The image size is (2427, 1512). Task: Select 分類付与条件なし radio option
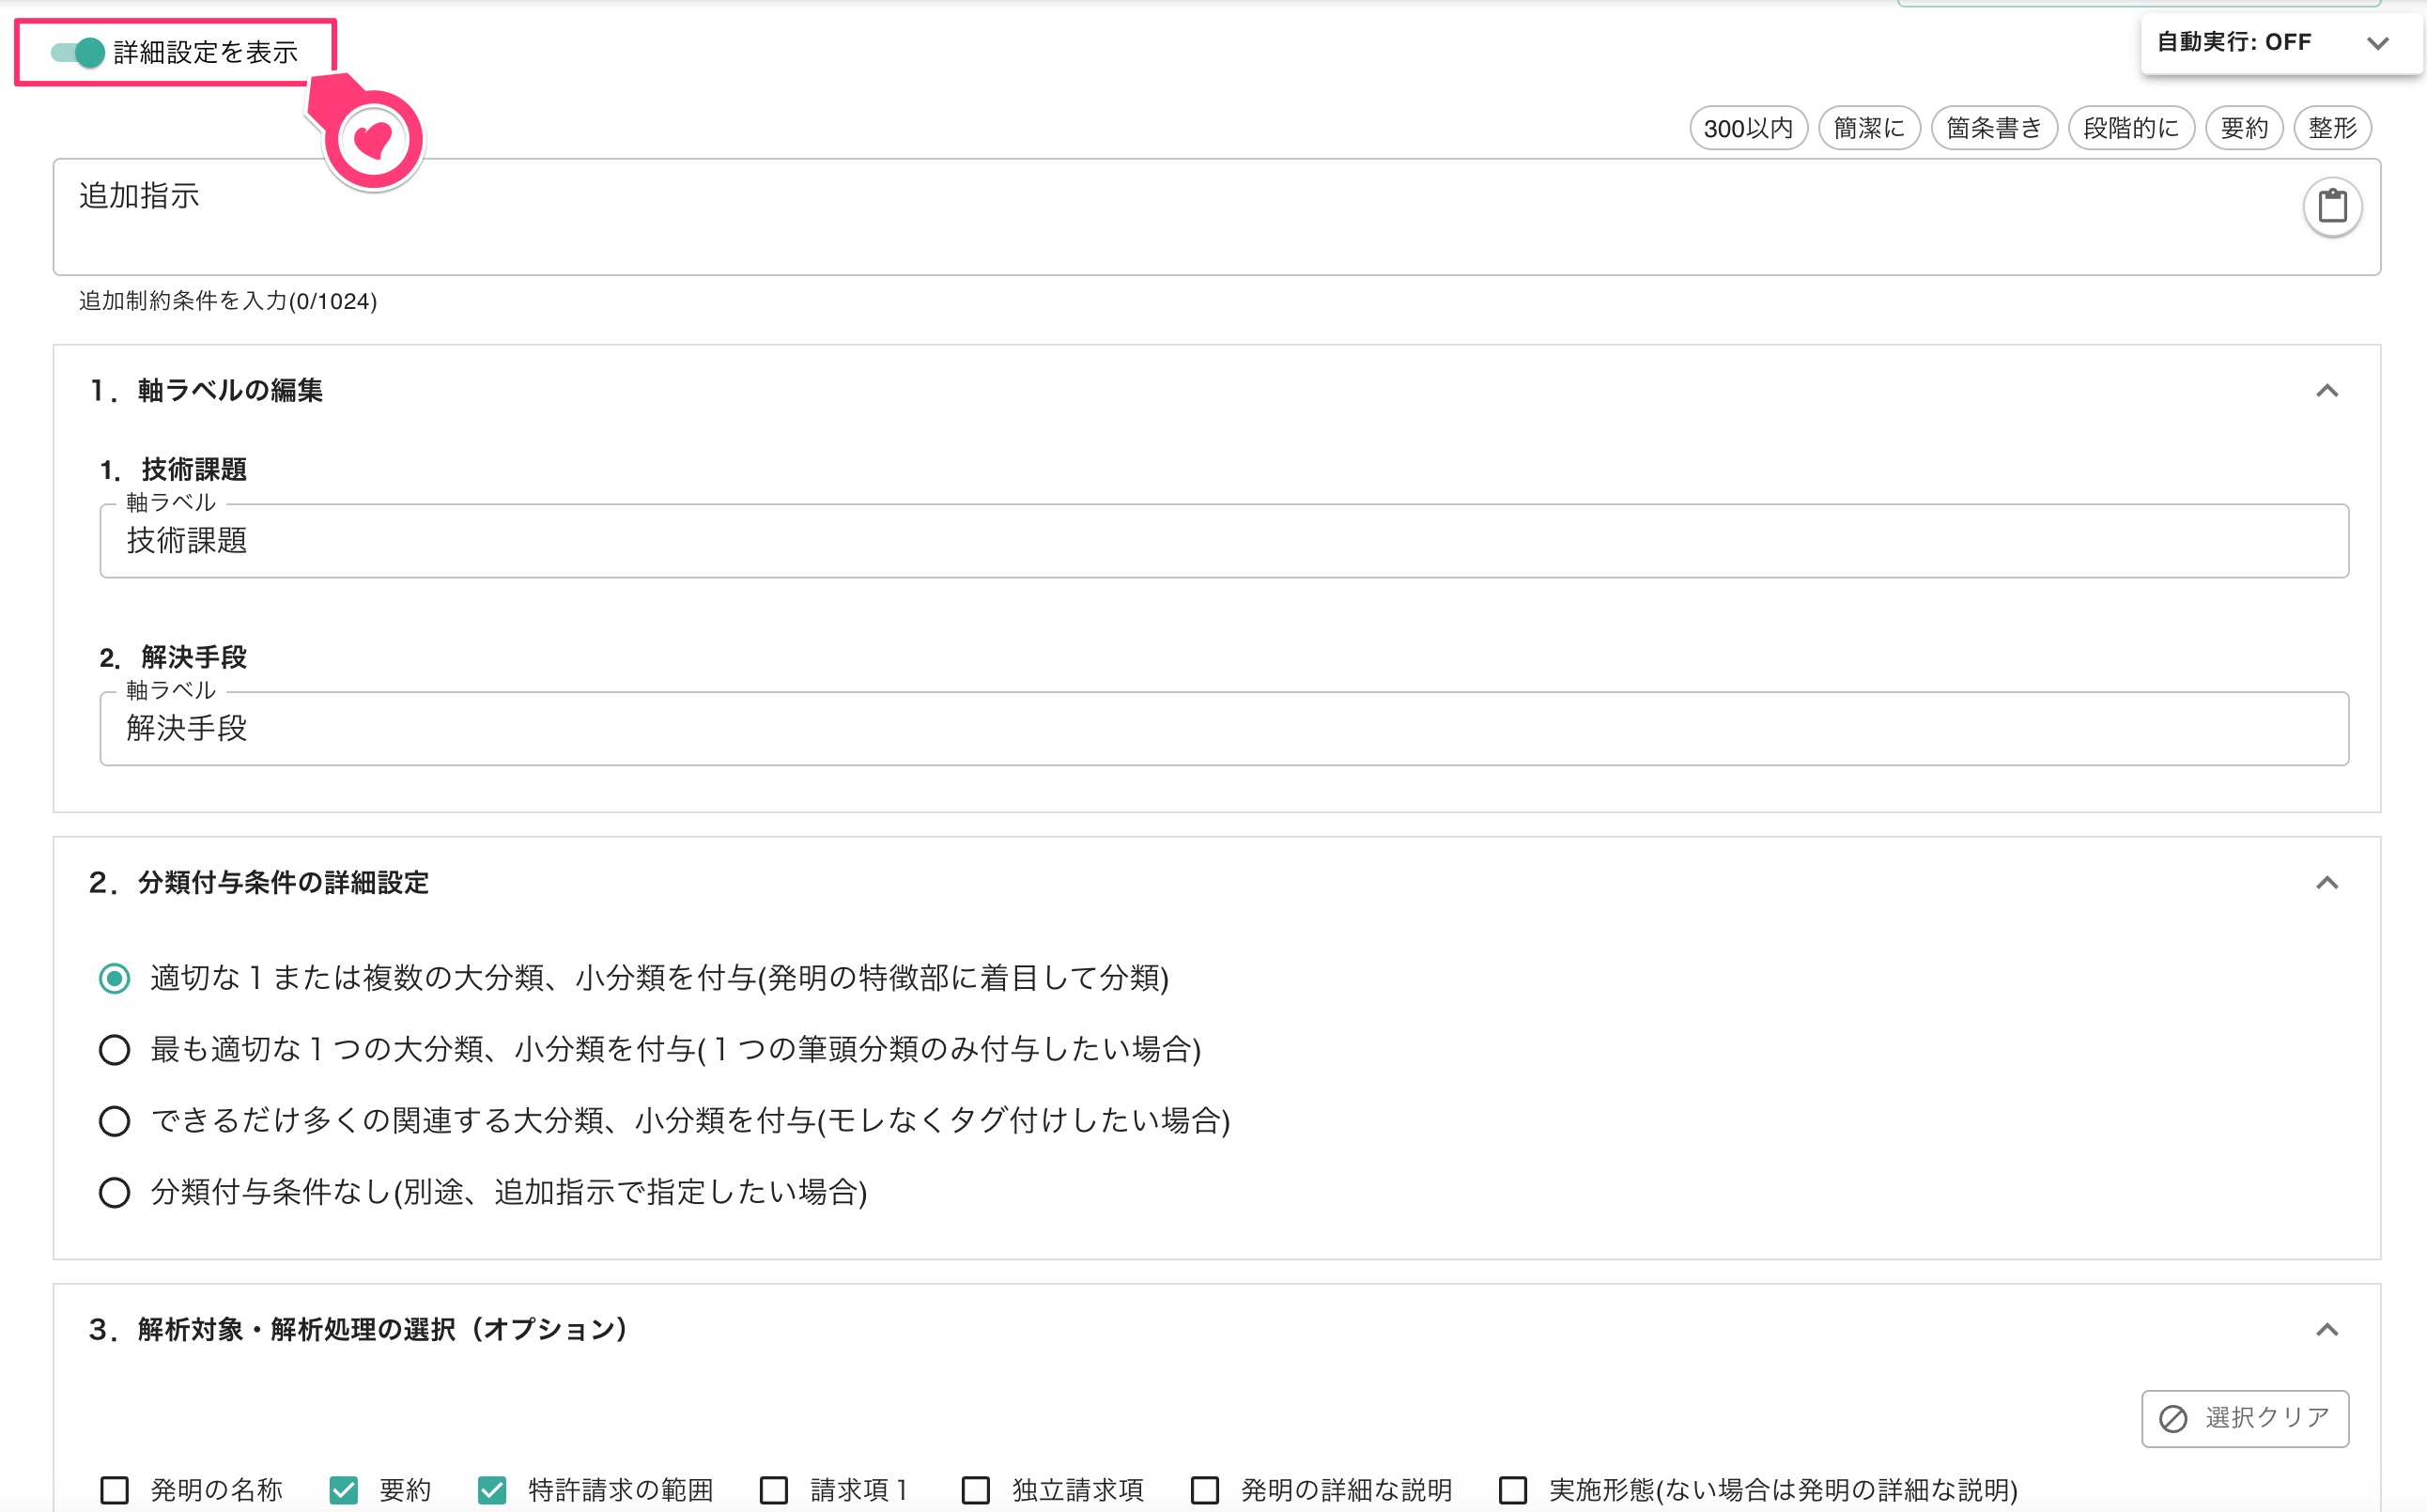(x=114, y=1193)
